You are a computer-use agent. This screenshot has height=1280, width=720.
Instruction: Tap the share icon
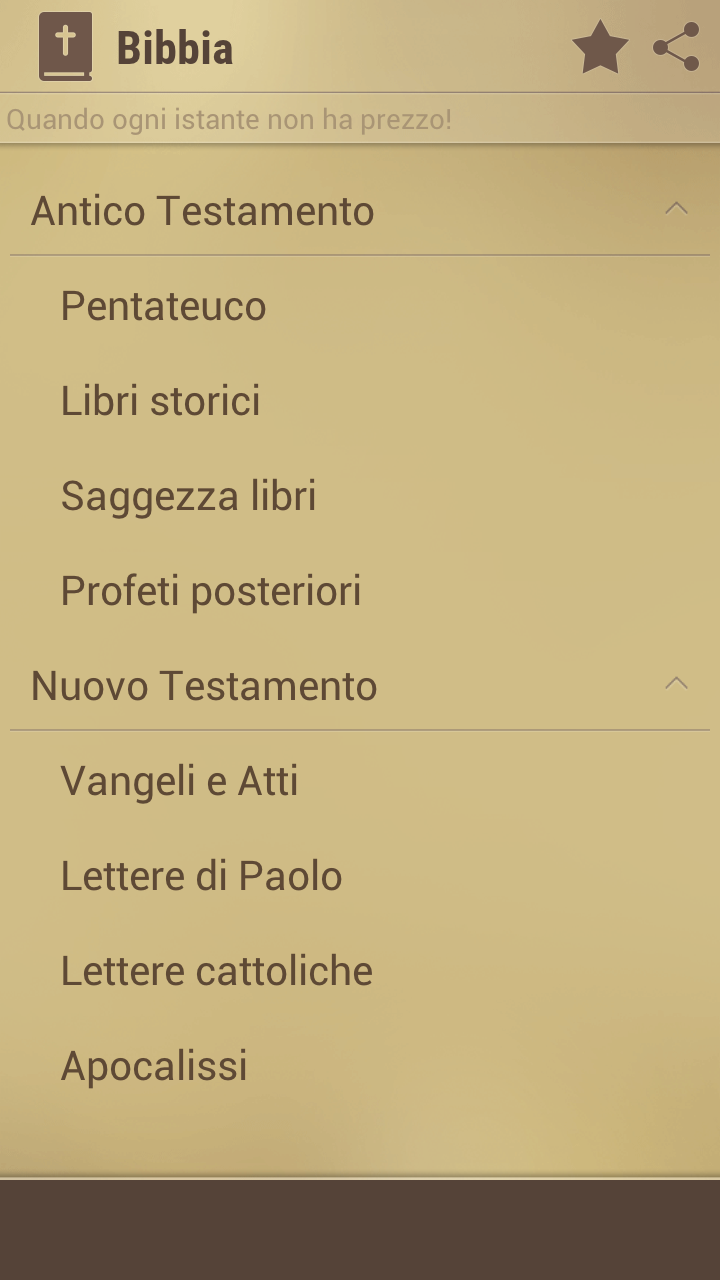click(x=676, y=48)
